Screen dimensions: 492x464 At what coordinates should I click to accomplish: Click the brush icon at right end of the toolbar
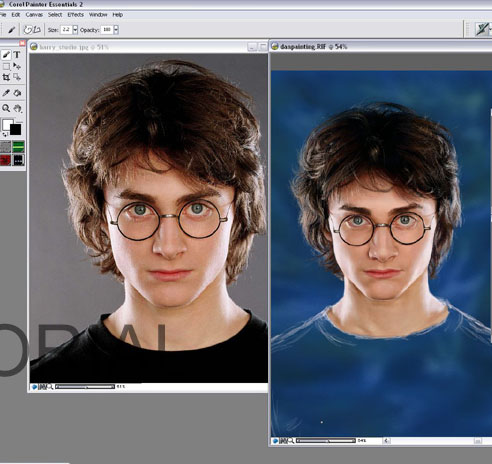pos(482,29)
